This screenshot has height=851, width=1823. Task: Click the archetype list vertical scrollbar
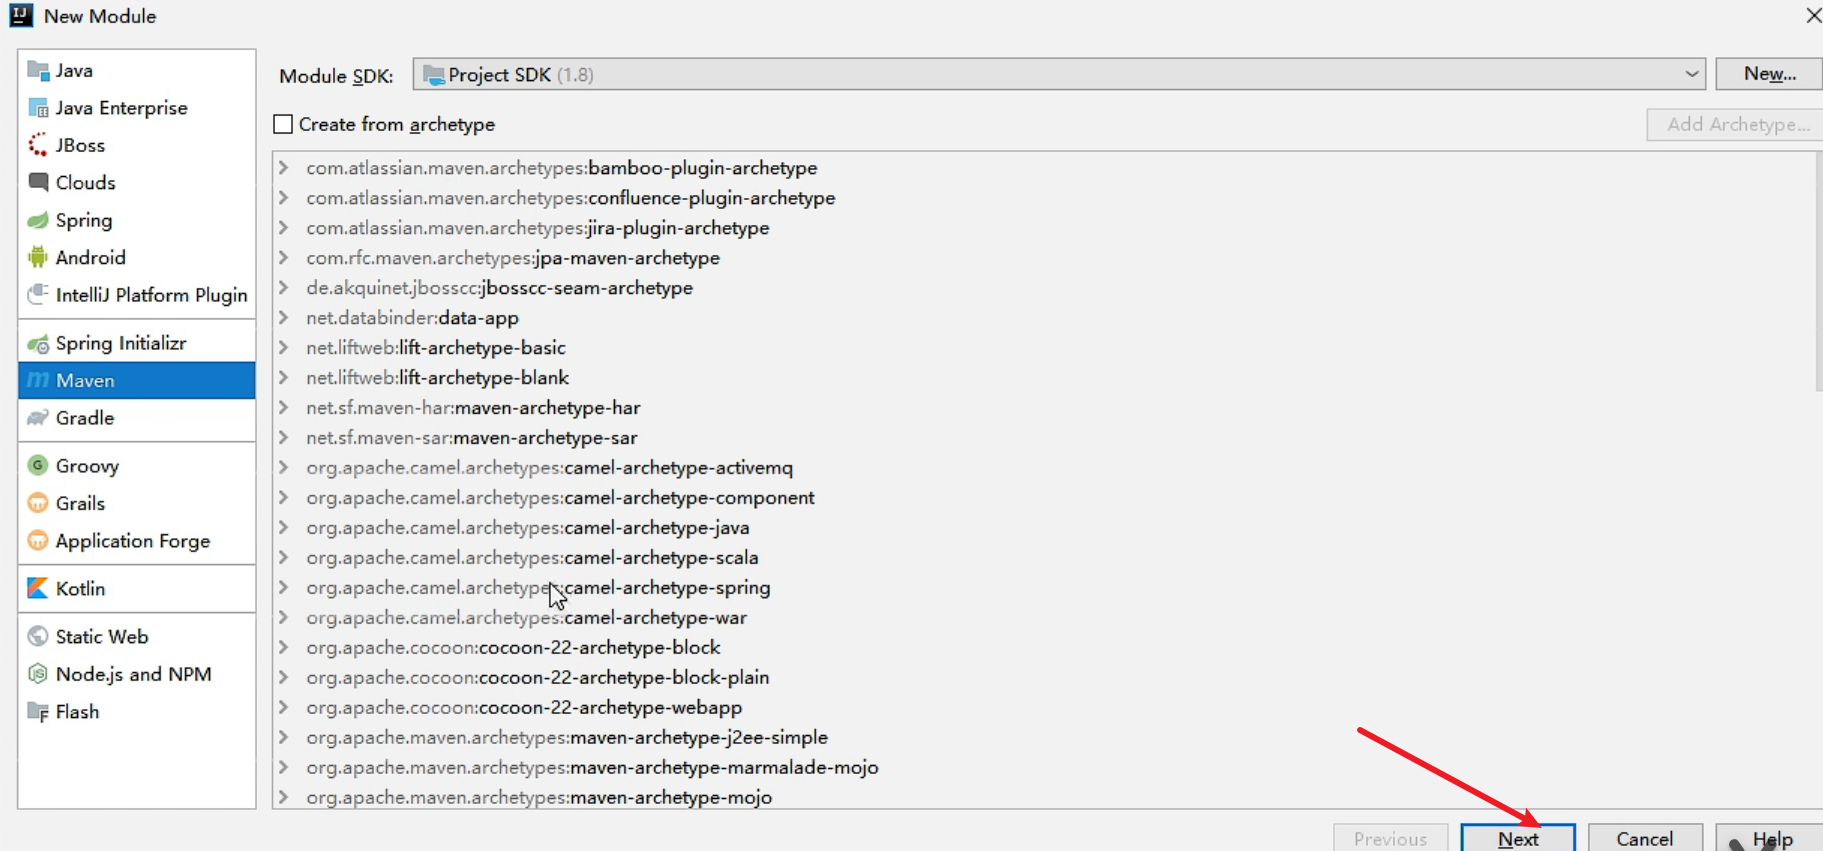click(x=1819, y=272)
